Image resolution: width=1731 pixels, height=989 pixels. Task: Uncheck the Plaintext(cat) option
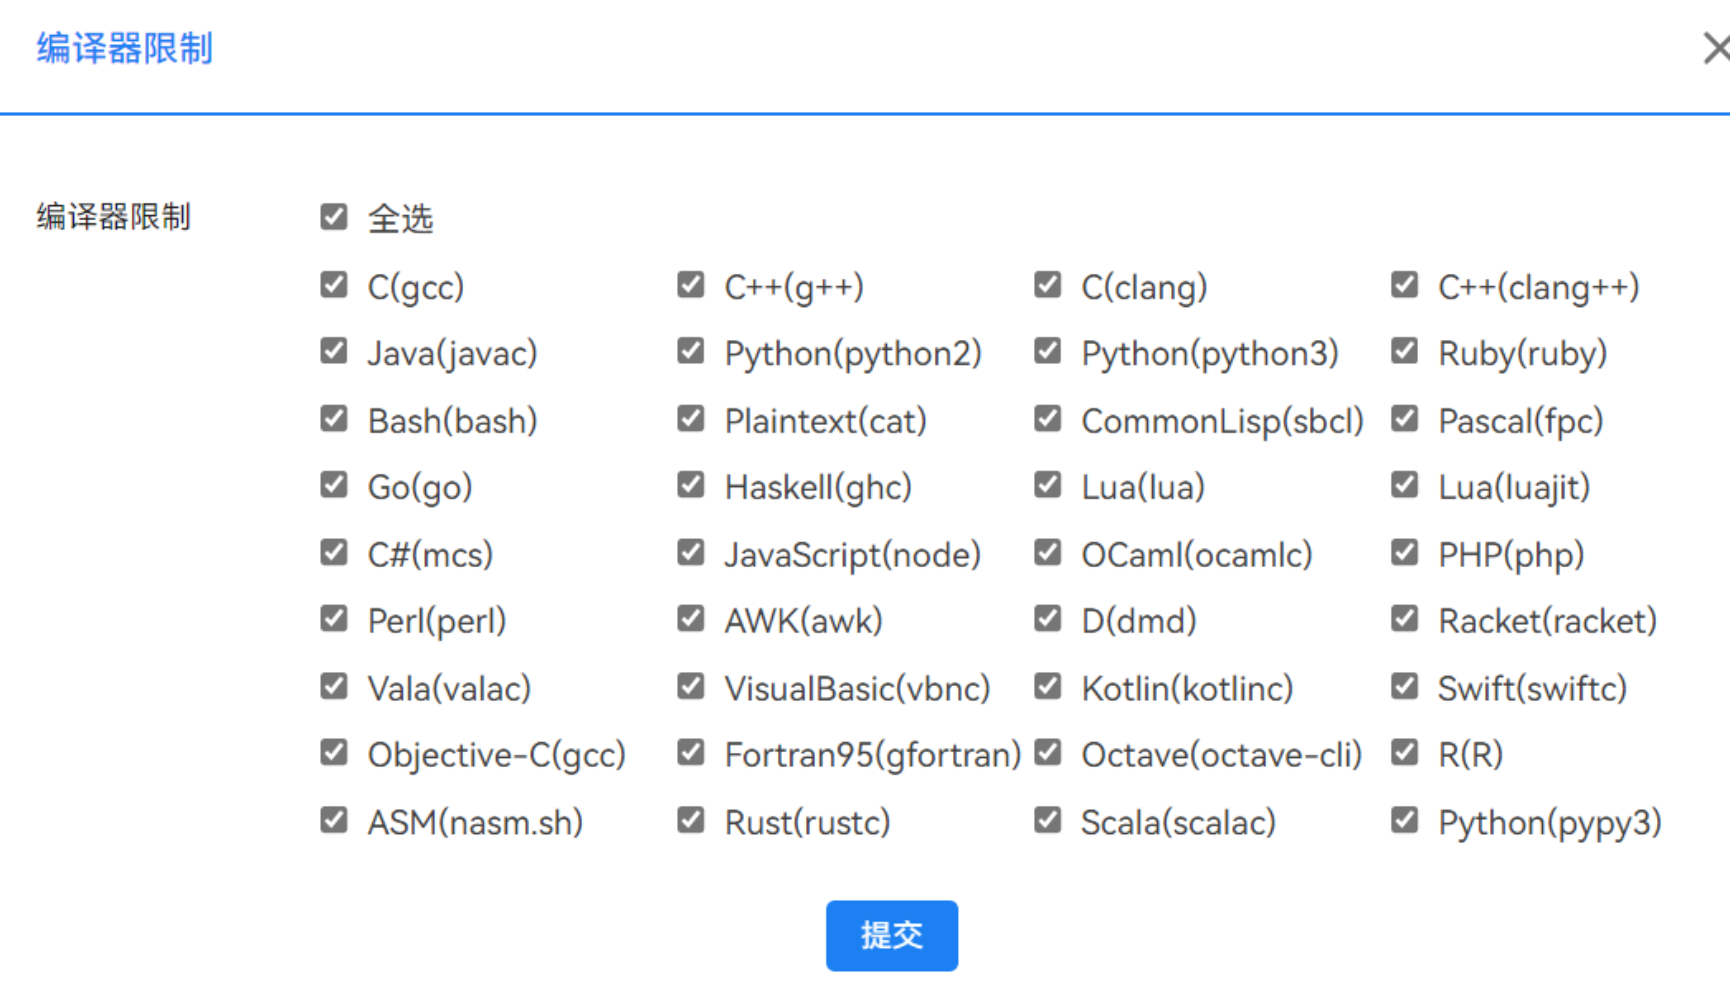pos(691,419)
